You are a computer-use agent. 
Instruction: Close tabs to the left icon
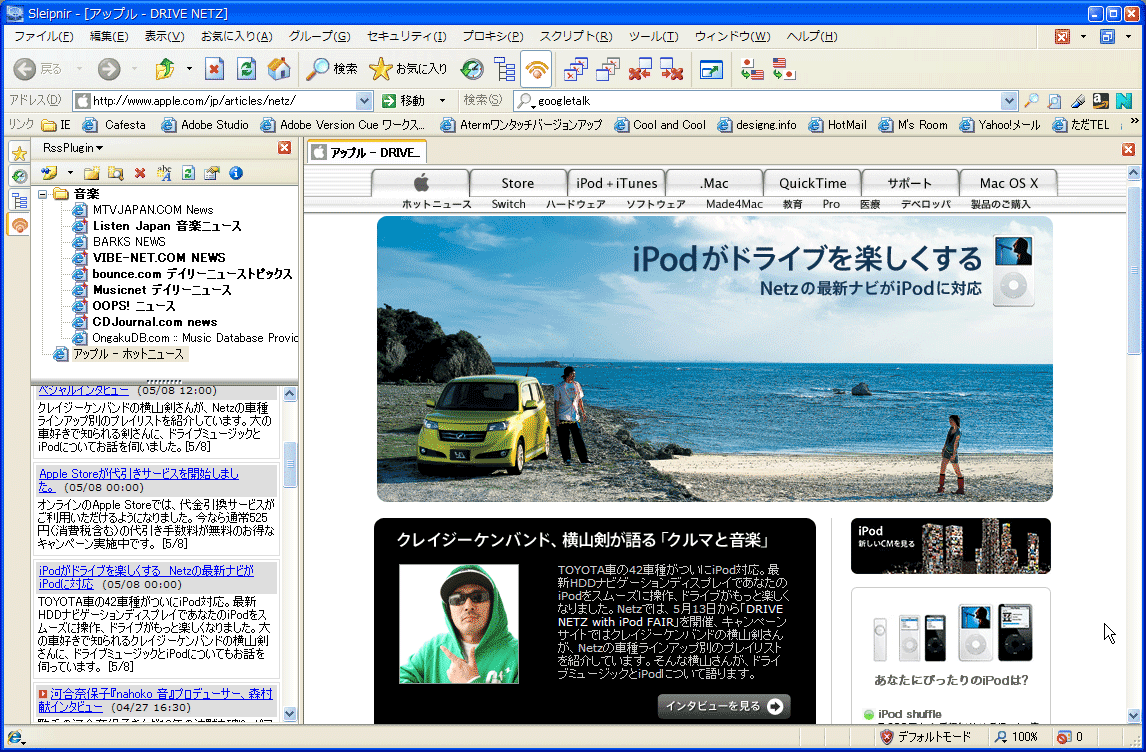pos(640,69)
